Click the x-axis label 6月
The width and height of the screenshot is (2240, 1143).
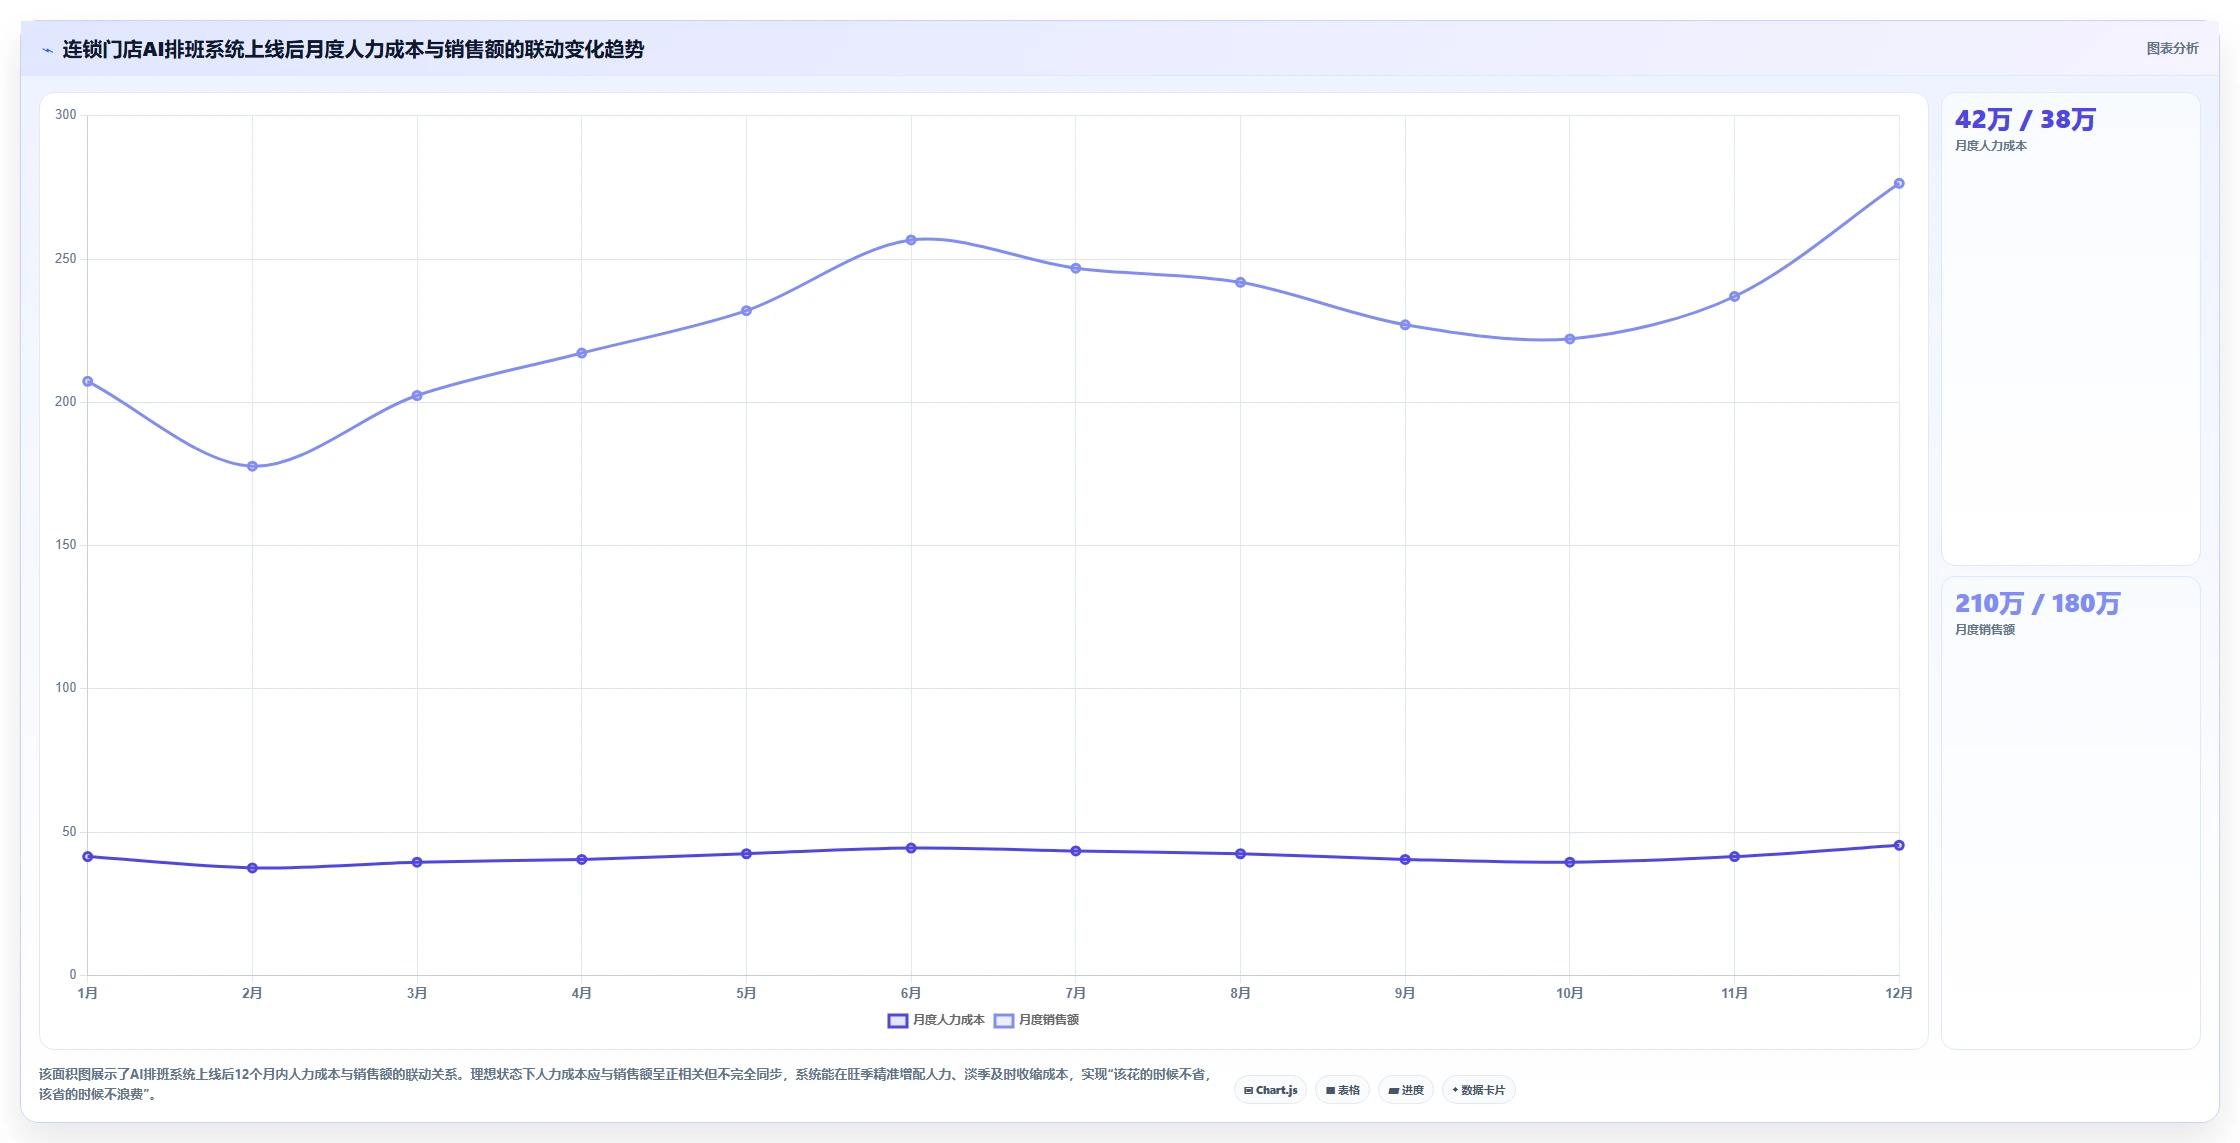coord(911,993)
